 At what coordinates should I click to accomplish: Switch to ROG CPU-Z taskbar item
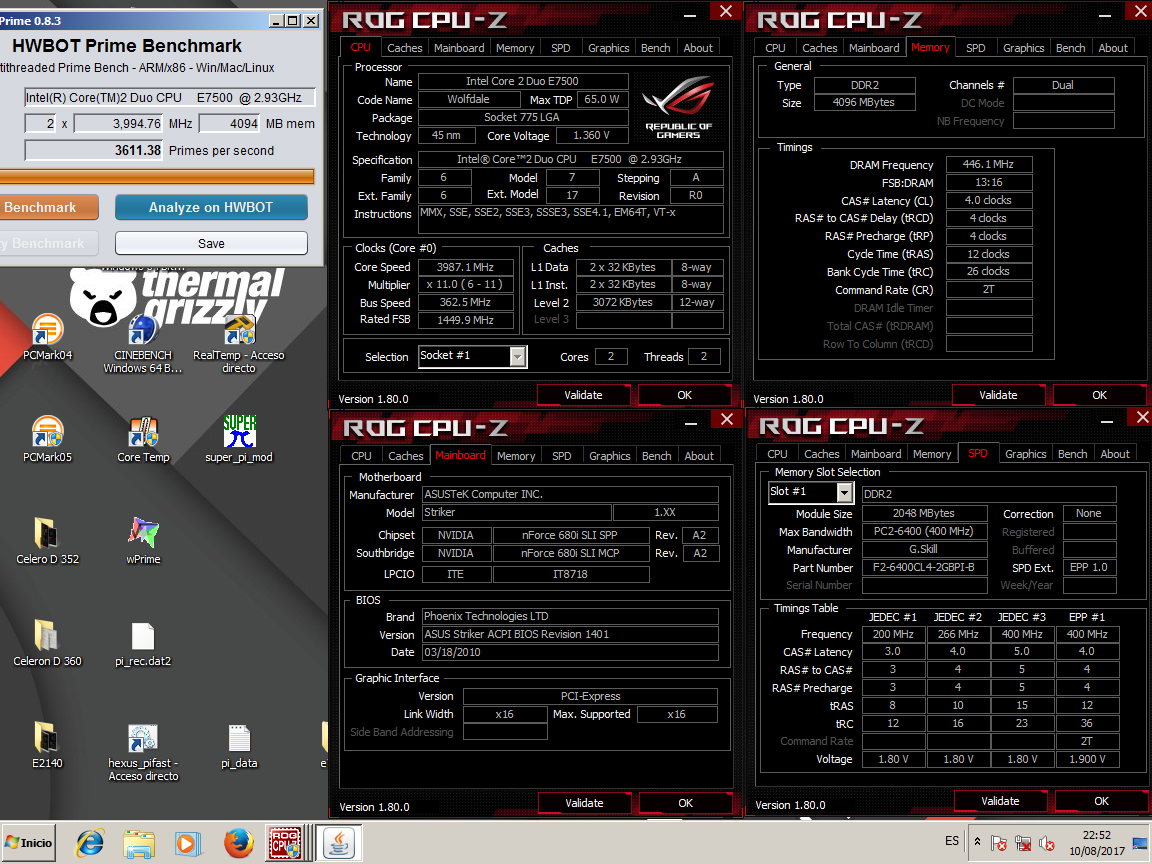[x=285, y=843]
